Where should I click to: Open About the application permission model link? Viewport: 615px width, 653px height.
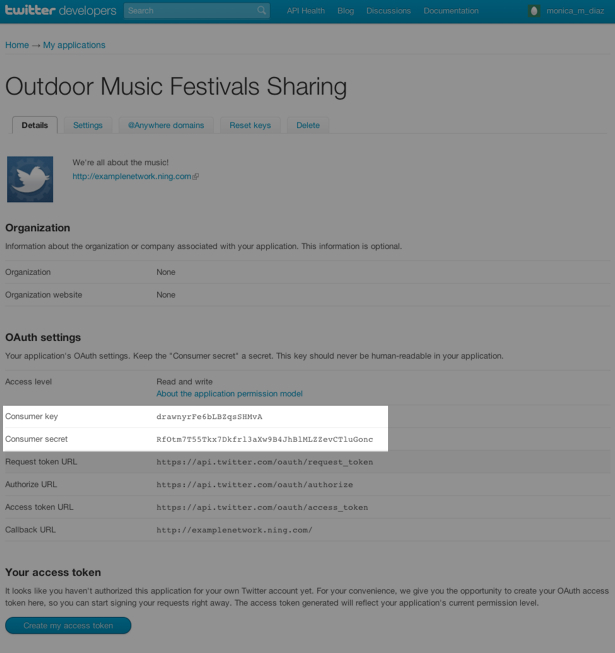point(229,394)
